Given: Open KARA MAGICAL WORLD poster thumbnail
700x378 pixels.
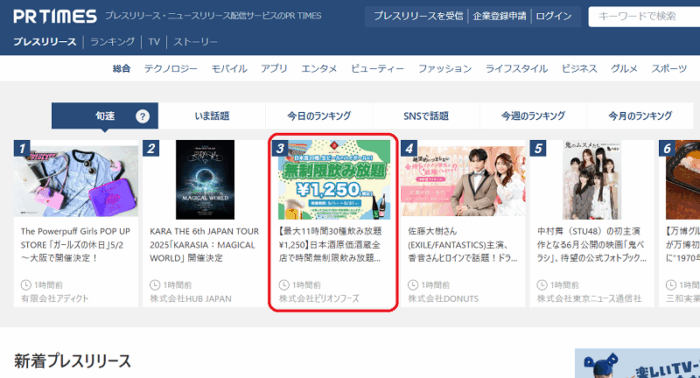Looking at the screenshot, I should 205,179.
